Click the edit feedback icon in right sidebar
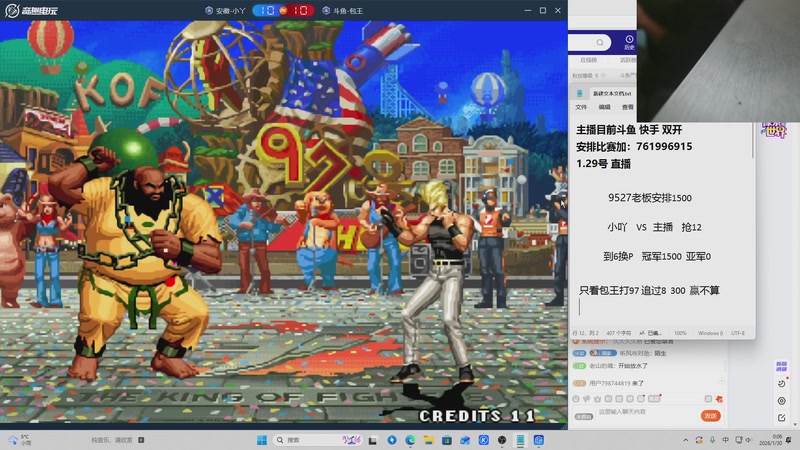Viewport: 800px width, 450px height. pyautogui.click(x=781, y=418)
